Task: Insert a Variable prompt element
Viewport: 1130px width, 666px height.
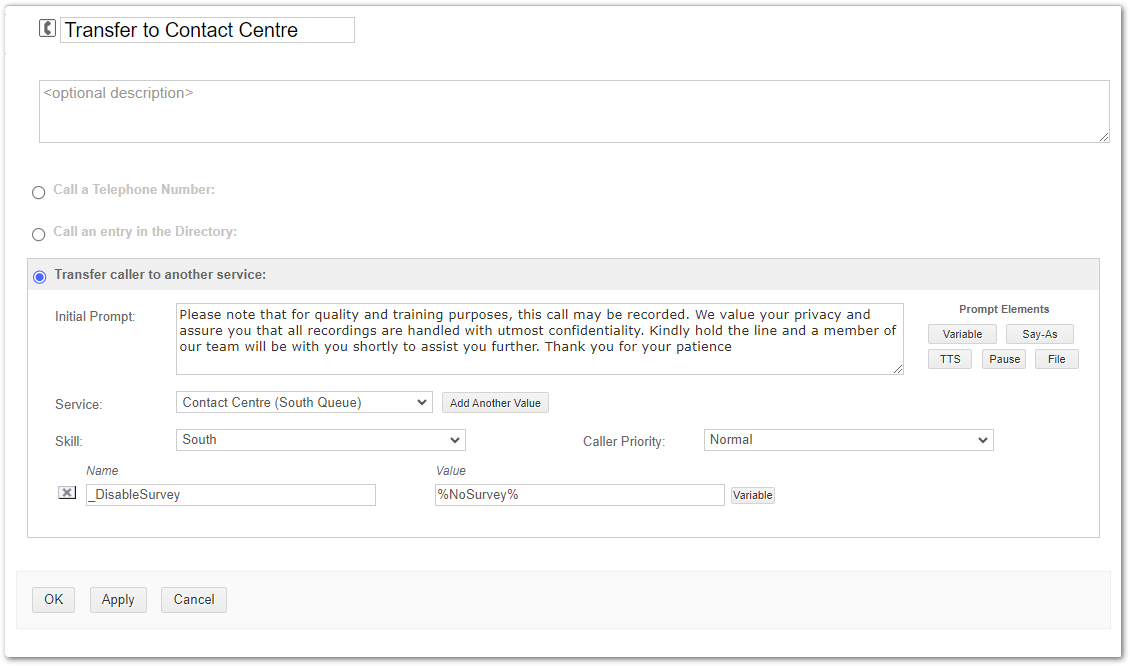Action: click(962, 334)
